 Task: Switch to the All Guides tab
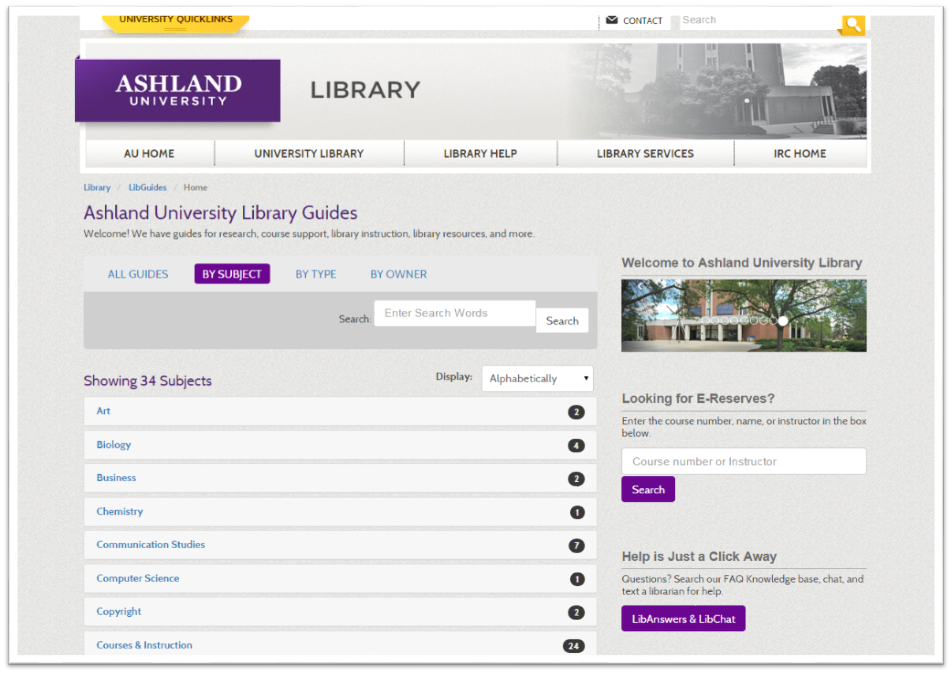click(138, 274)
